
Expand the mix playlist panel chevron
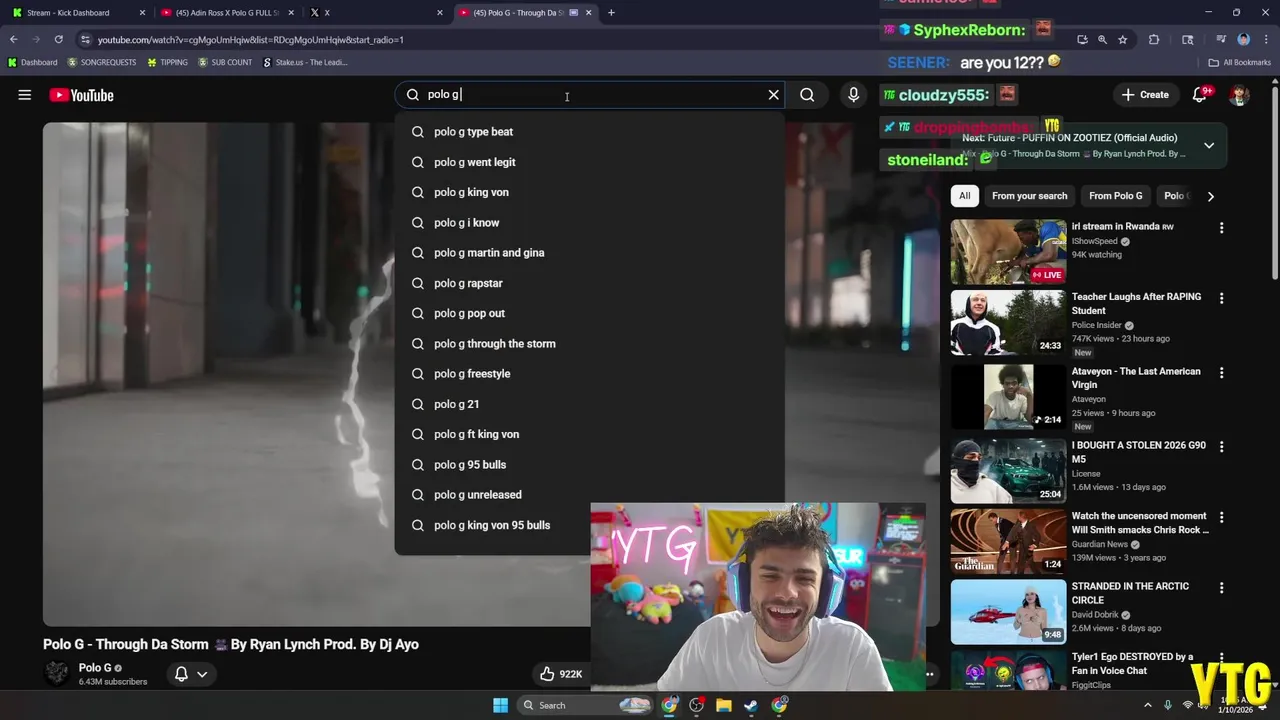pyautogui.click(x=1209, y=145)
